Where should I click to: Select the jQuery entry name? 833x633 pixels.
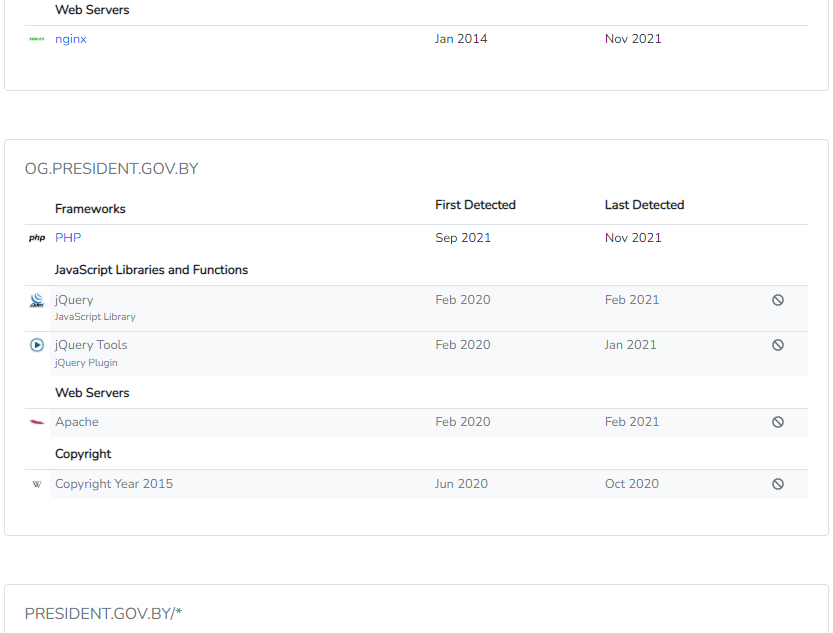tap(74, 300)
